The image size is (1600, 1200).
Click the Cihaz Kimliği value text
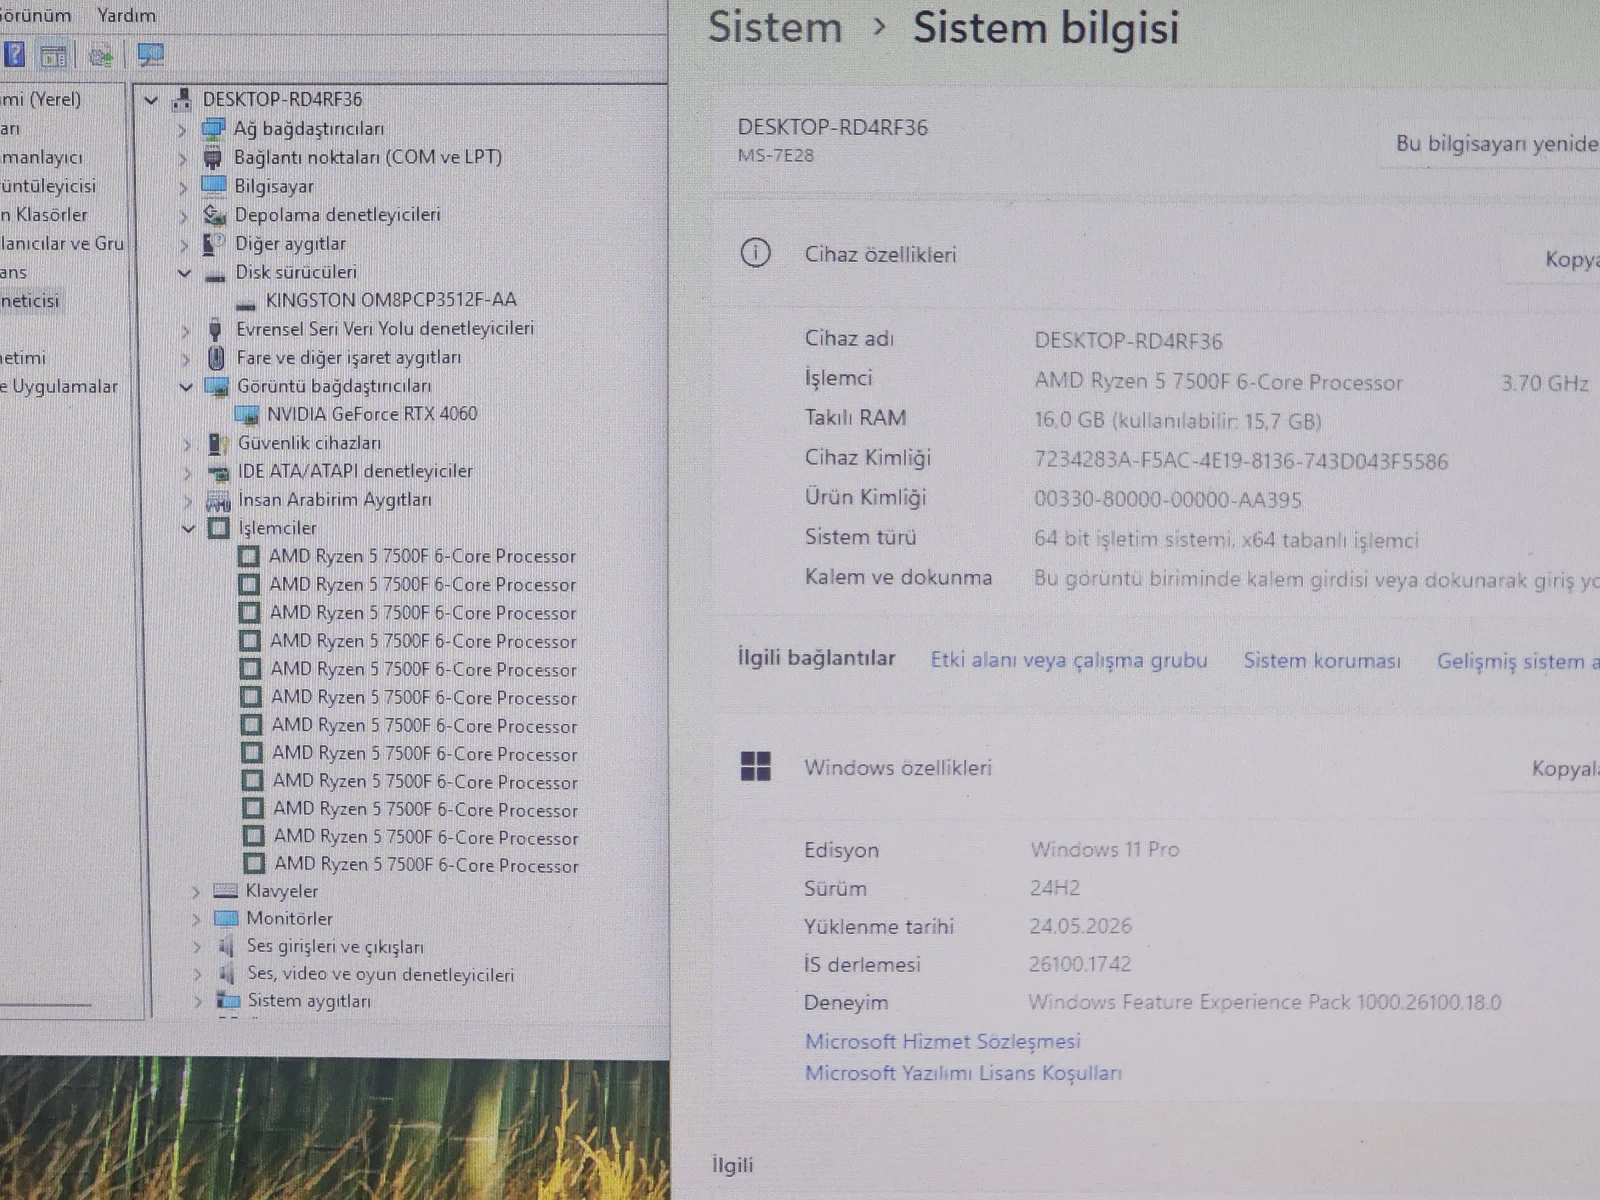click(1241, 461)
